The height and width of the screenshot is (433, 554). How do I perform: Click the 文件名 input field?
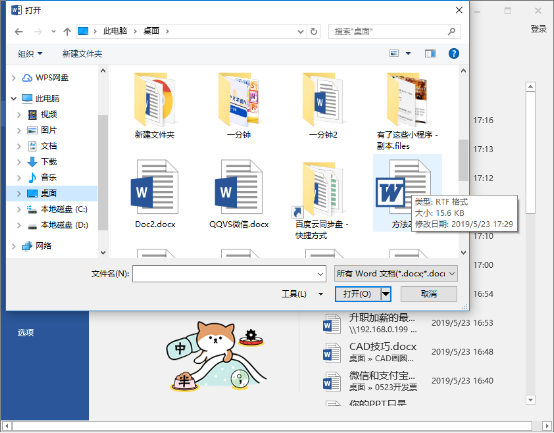(x=229, y=274)
